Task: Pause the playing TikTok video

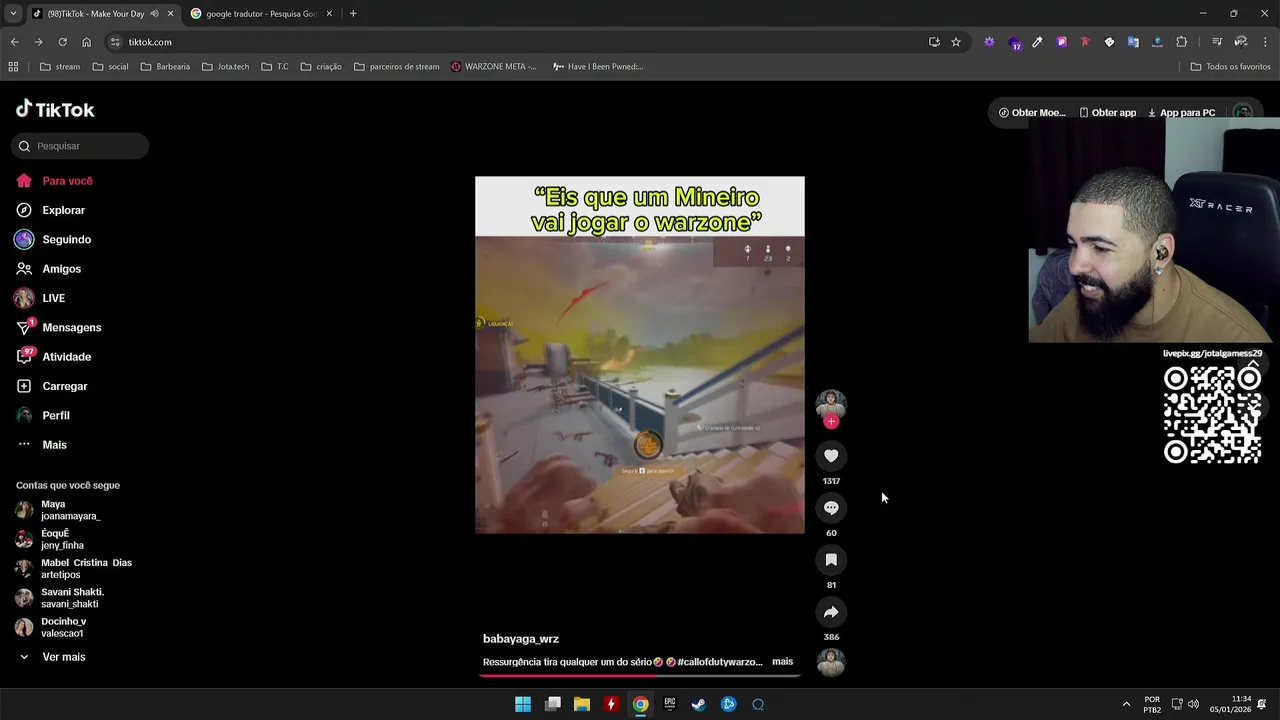Action: click(x=640, y=355)
